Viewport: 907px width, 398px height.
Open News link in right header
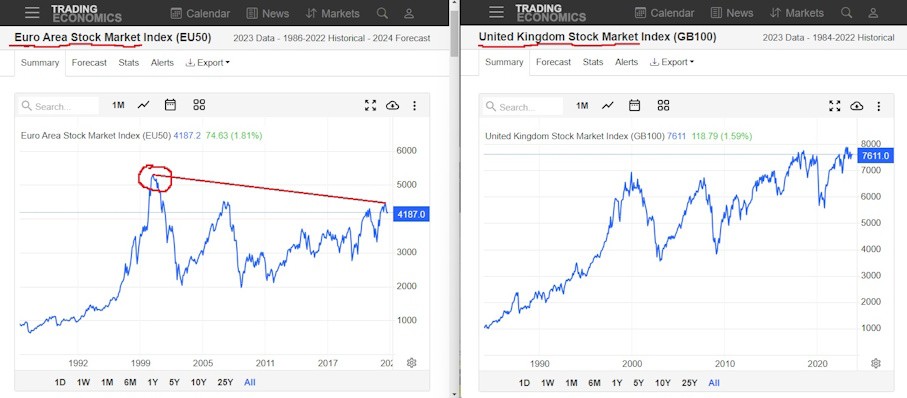click(732, 13)
